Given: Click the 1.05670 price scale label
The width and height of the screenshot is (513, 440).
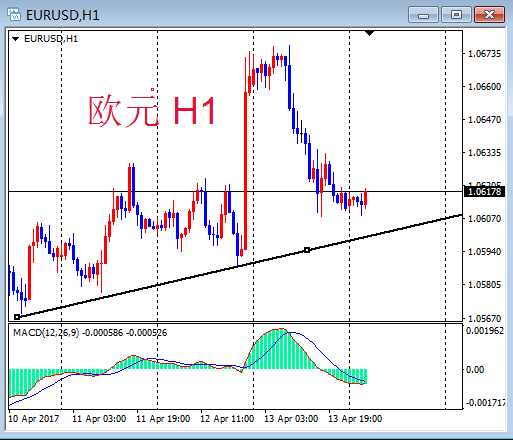Looking at the screenshot, I should [484, 318].
